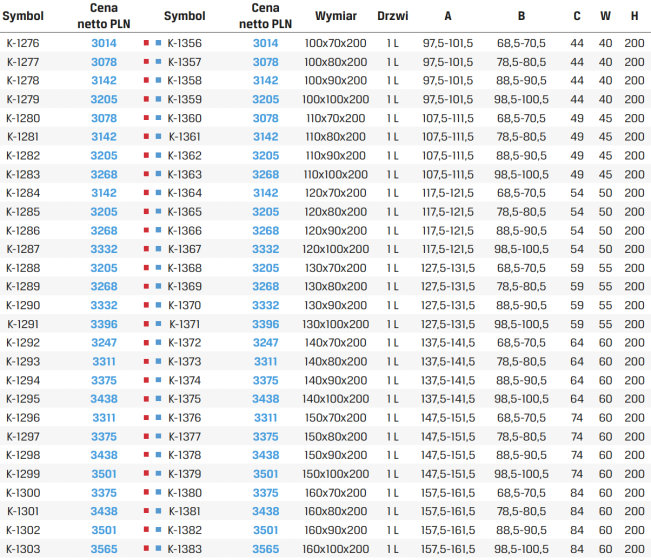Image resolution: width=651 pixels, height=560 pixels.
Task: Click the blue square beside K-1360
Action: pyautogui.click(x=158, y=118)
